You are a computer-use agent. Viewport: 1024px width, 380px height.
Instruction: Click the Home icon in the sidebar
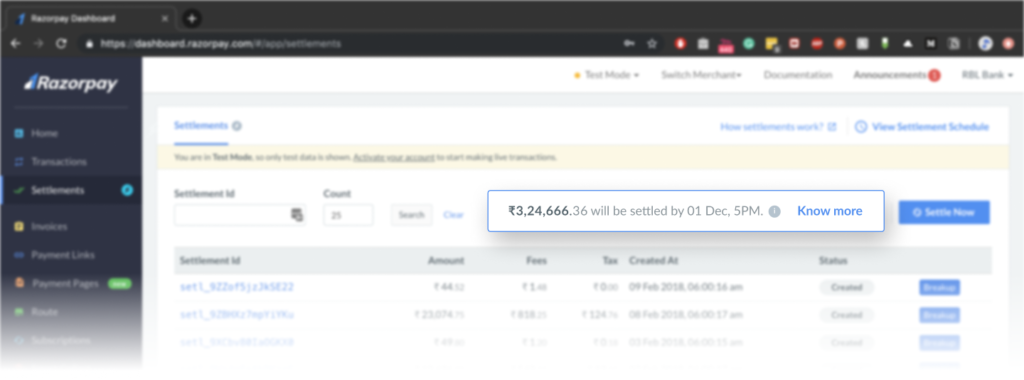click(x=19, y=133)
